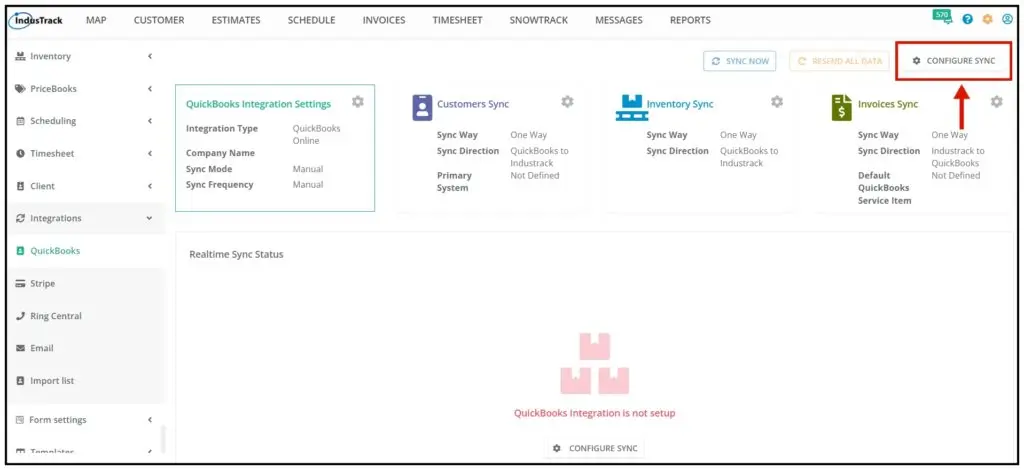Select Ring Central in the sidebar
The height and width of the screenshot is (470, 1024).
[x=56, y=316]
